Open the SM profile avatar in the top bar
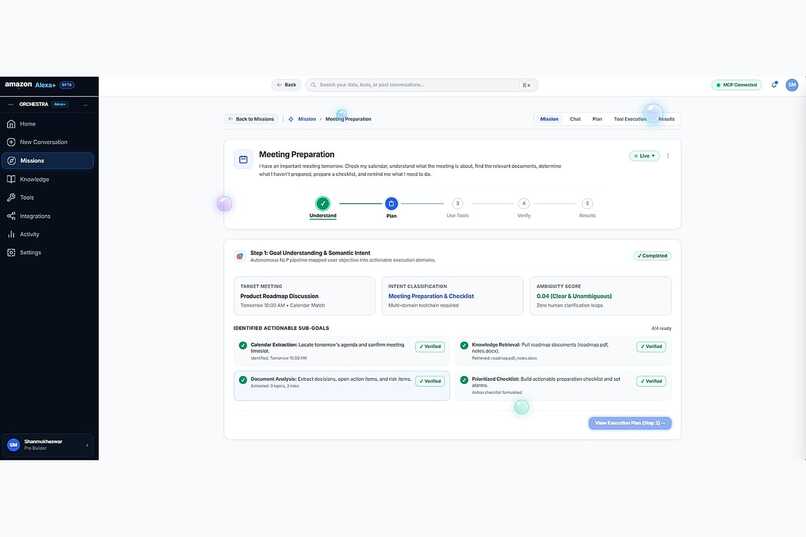806x537 pixels. tap(792, 85)
